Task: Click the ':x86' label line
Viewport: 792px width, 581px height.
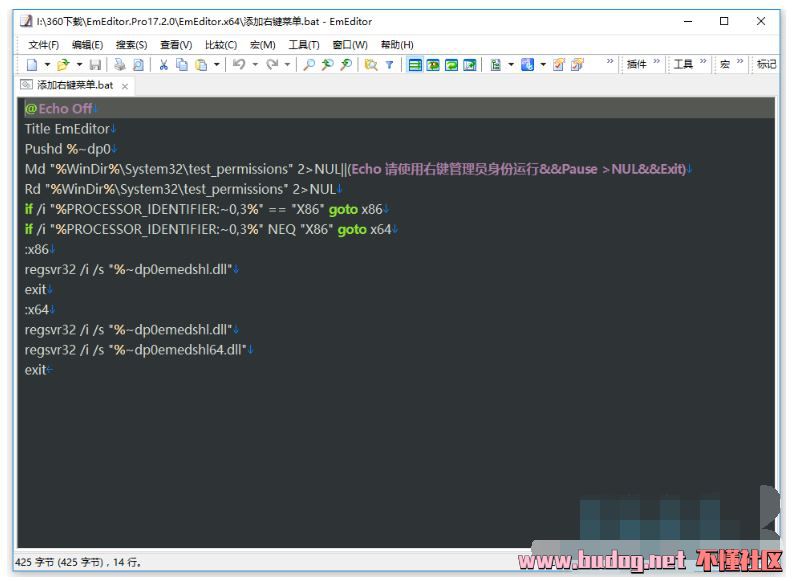Action: coord(36,250)
